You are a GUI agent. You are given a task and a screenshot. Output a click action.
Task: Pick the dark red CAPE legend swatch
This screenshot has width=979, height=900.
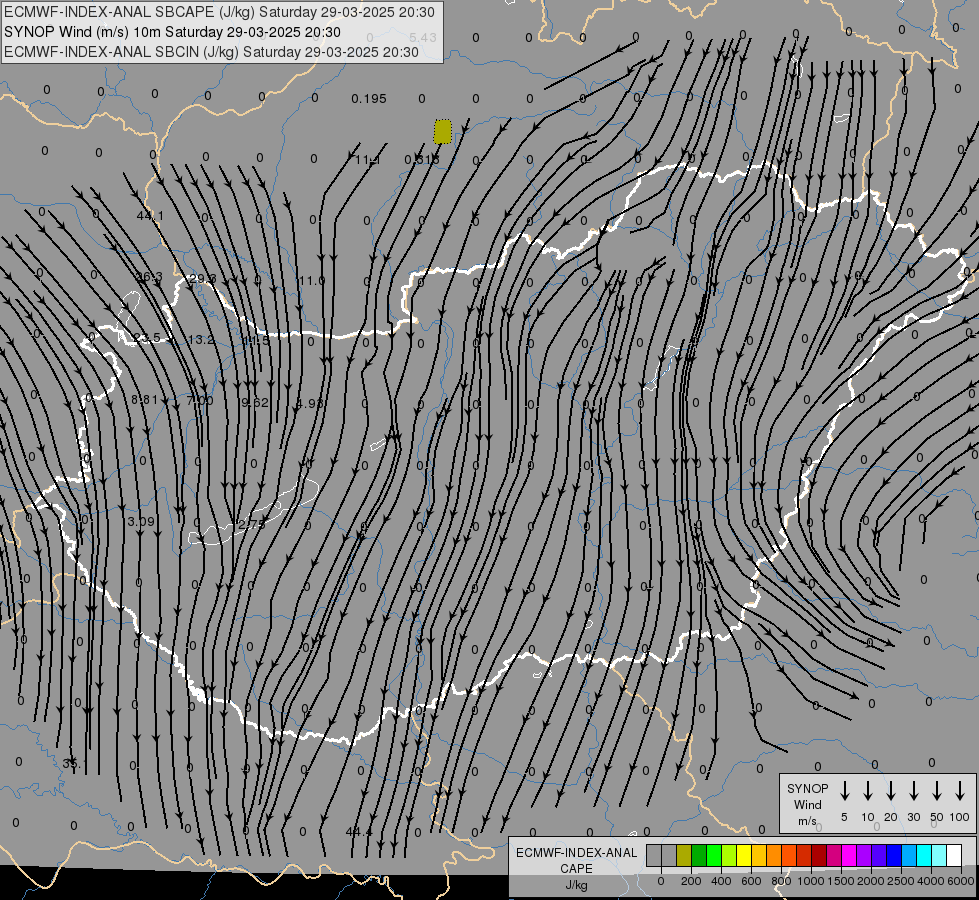(819, 855)
